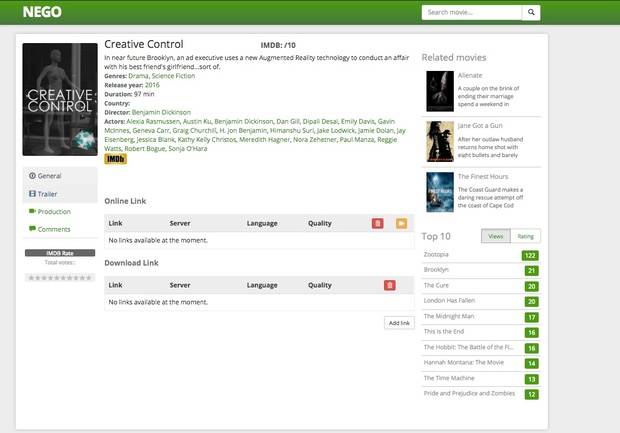Open actor Paul Manza link

coord(357,140)
